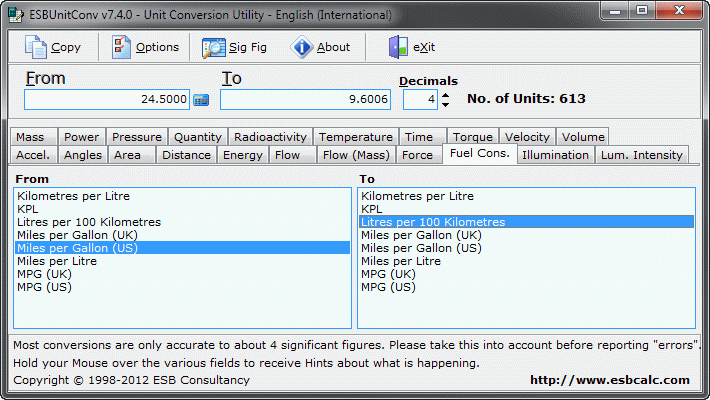
Task: Click the From value input field
Action: [105, 100]
